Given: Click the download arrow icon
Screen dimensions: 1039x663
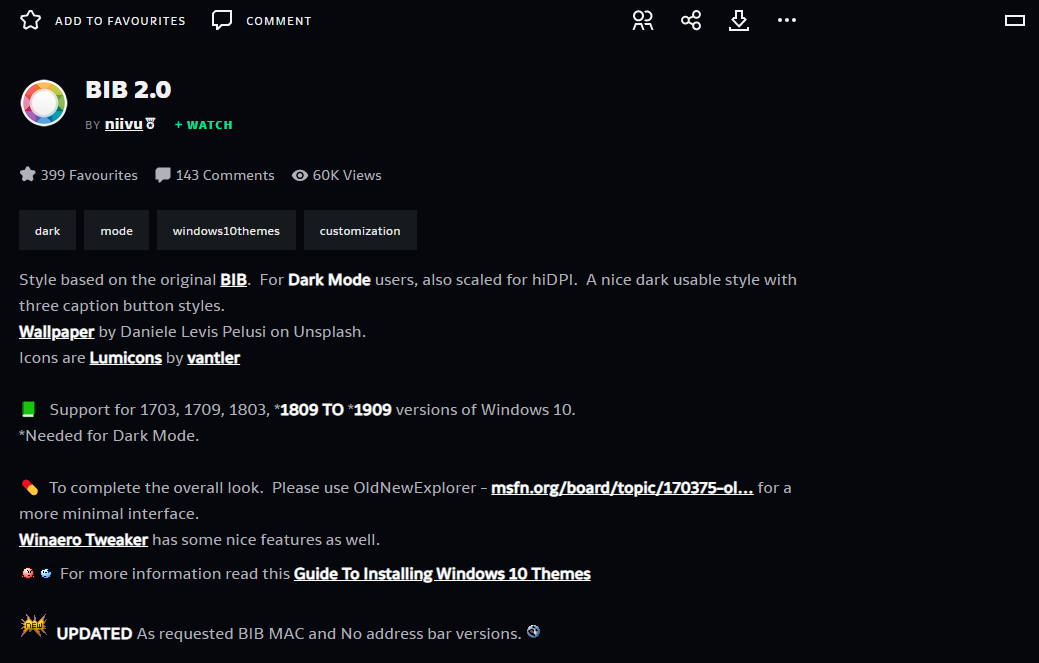Looking at the screenshot, I should (739, 21).
